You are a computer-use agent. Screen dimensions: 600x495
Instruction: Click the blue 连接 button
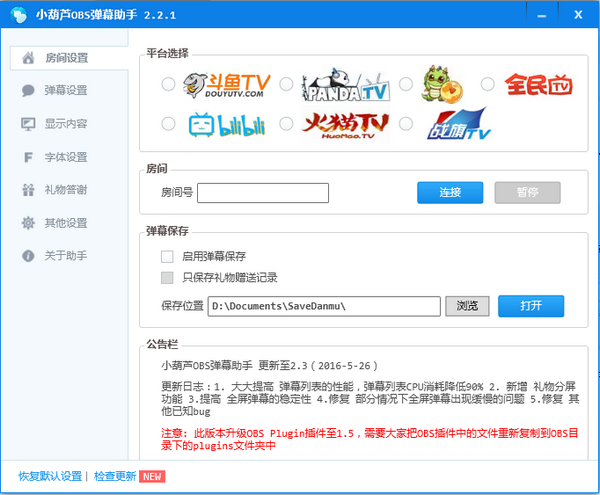pos(450,192)
